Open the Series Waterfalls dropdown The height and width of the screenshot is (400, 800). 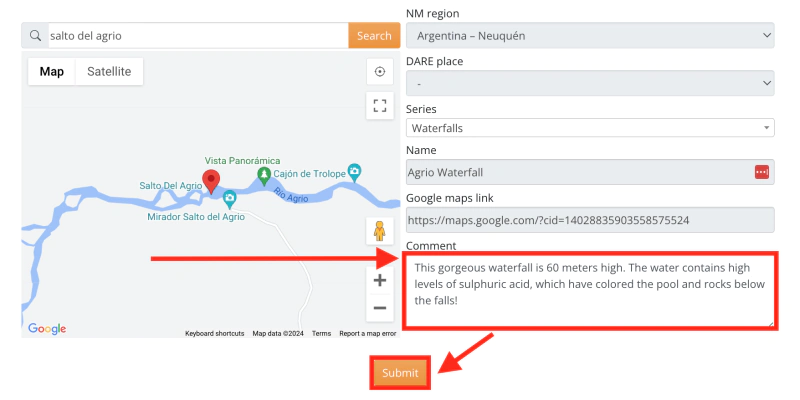tap(590, 128)
